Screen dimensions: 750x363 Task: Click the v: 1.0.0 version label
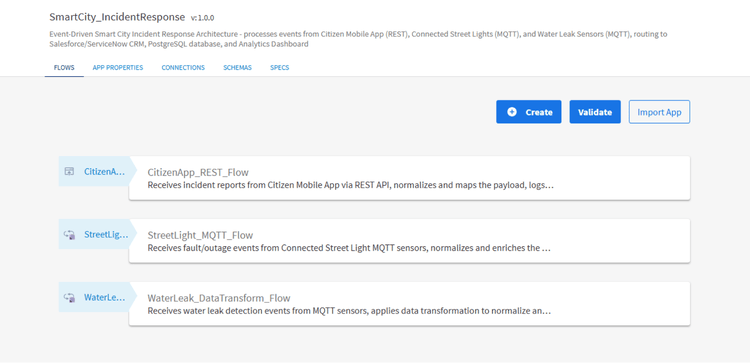pyautogui.click(x=202, y=18)
